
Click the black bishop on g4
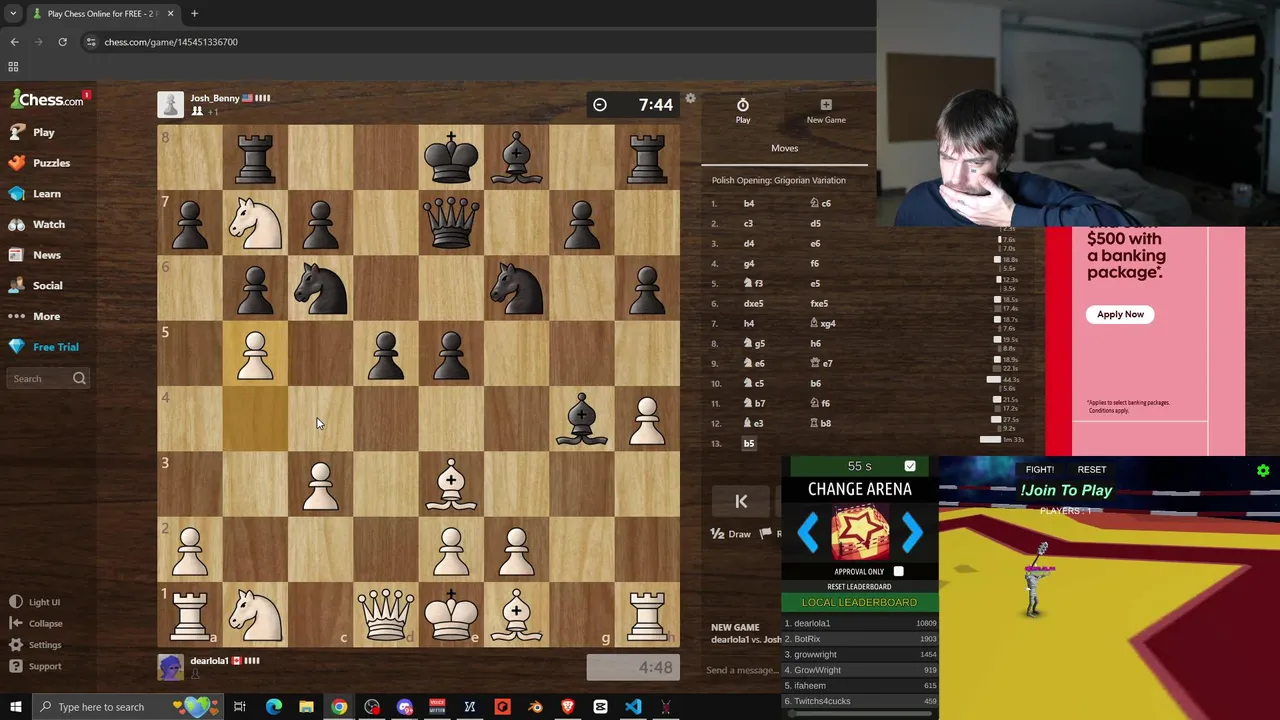[581, 419]
